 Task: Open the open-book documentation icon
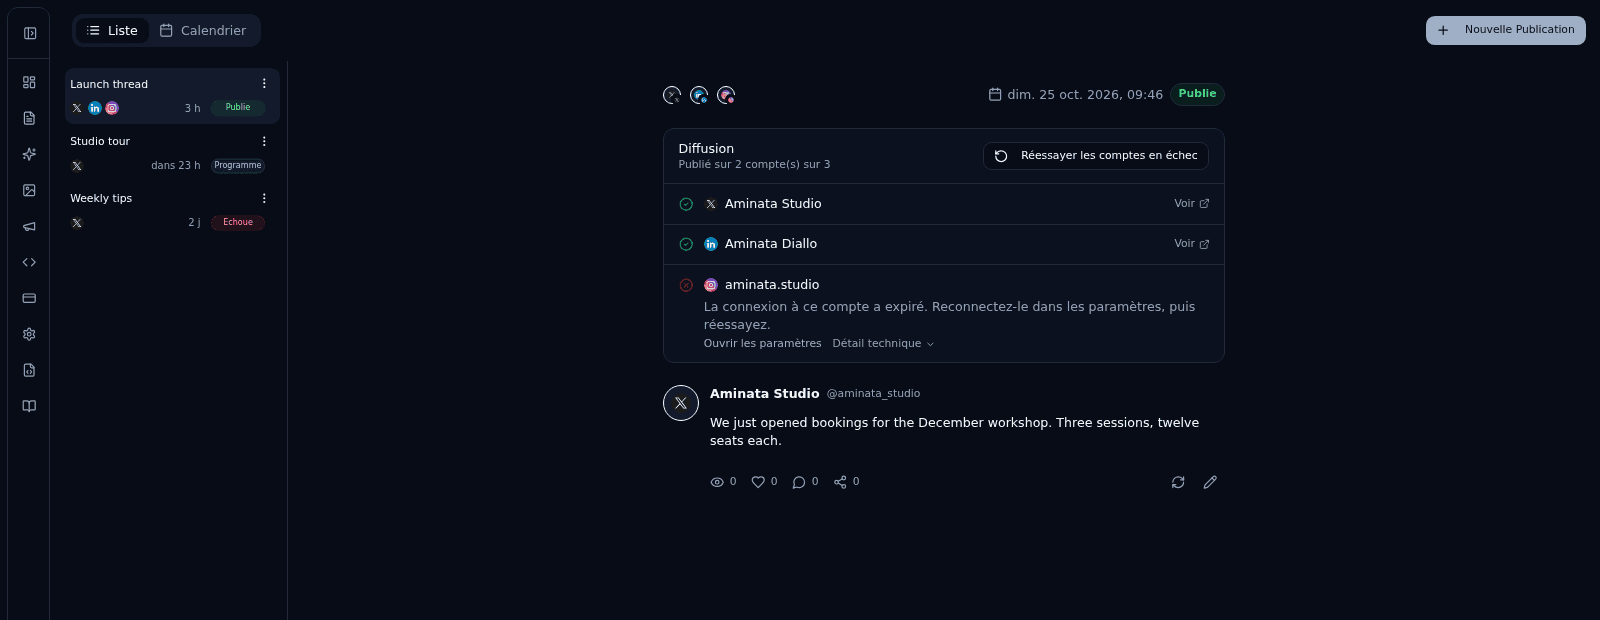pyautogui.click(x=29, y=406)
